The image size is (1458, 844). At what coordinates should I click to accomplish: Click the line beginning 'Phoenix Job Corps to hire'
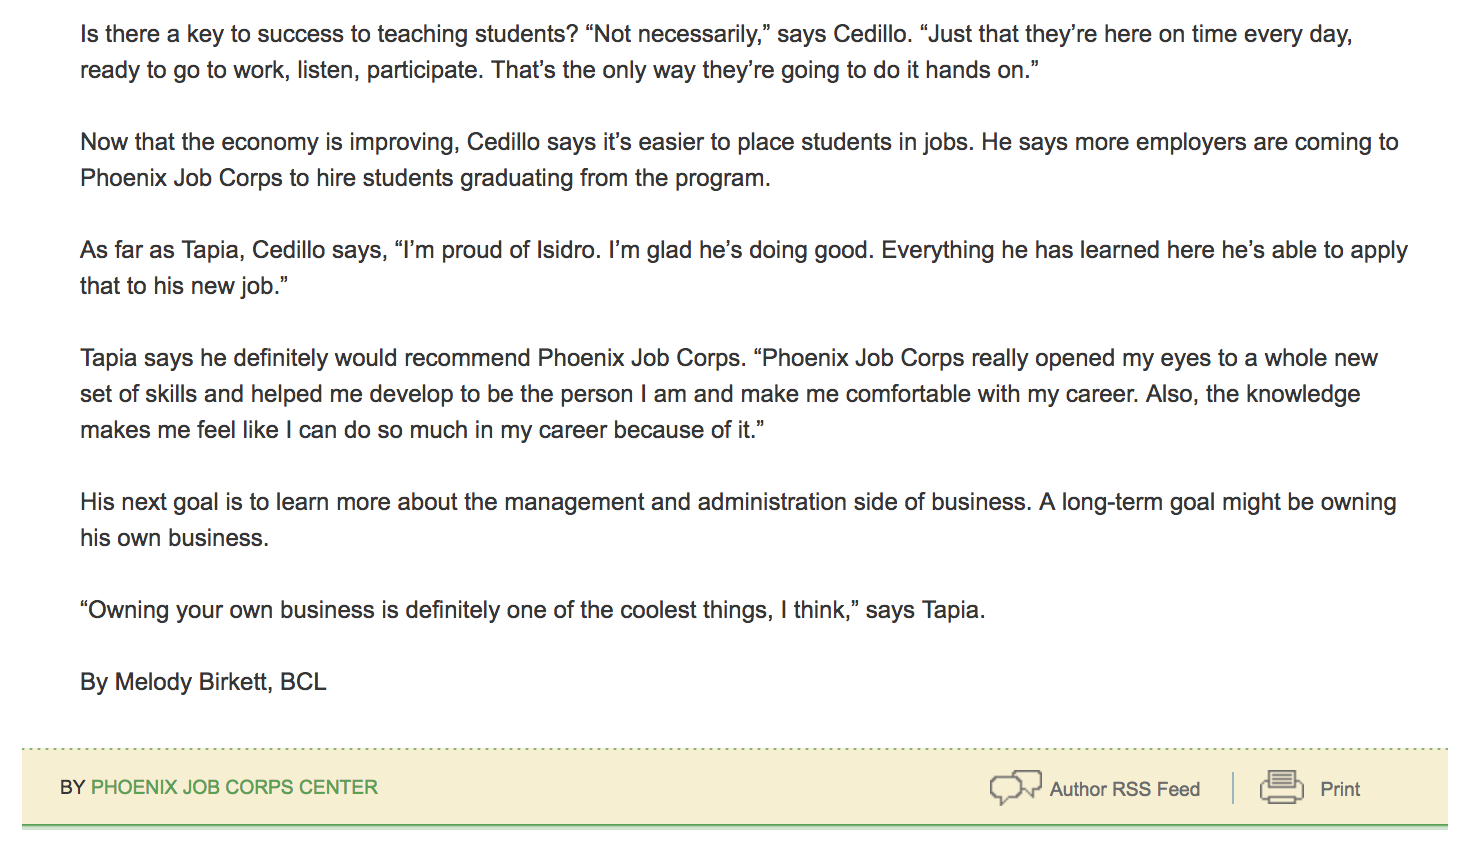pos(425,178)
